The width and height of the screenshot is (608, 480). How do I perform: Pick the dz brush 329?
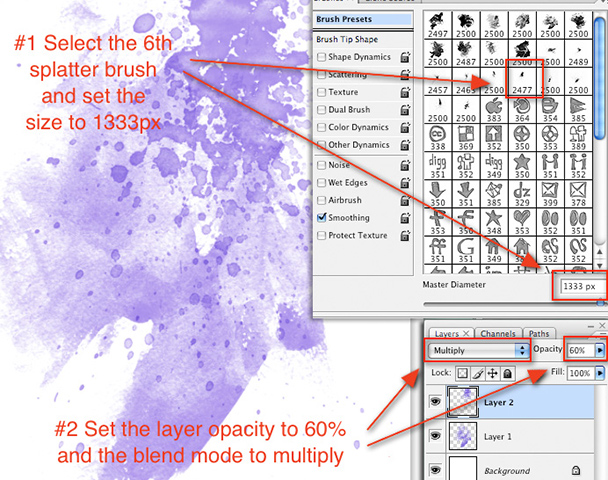[x=522, y=194]
